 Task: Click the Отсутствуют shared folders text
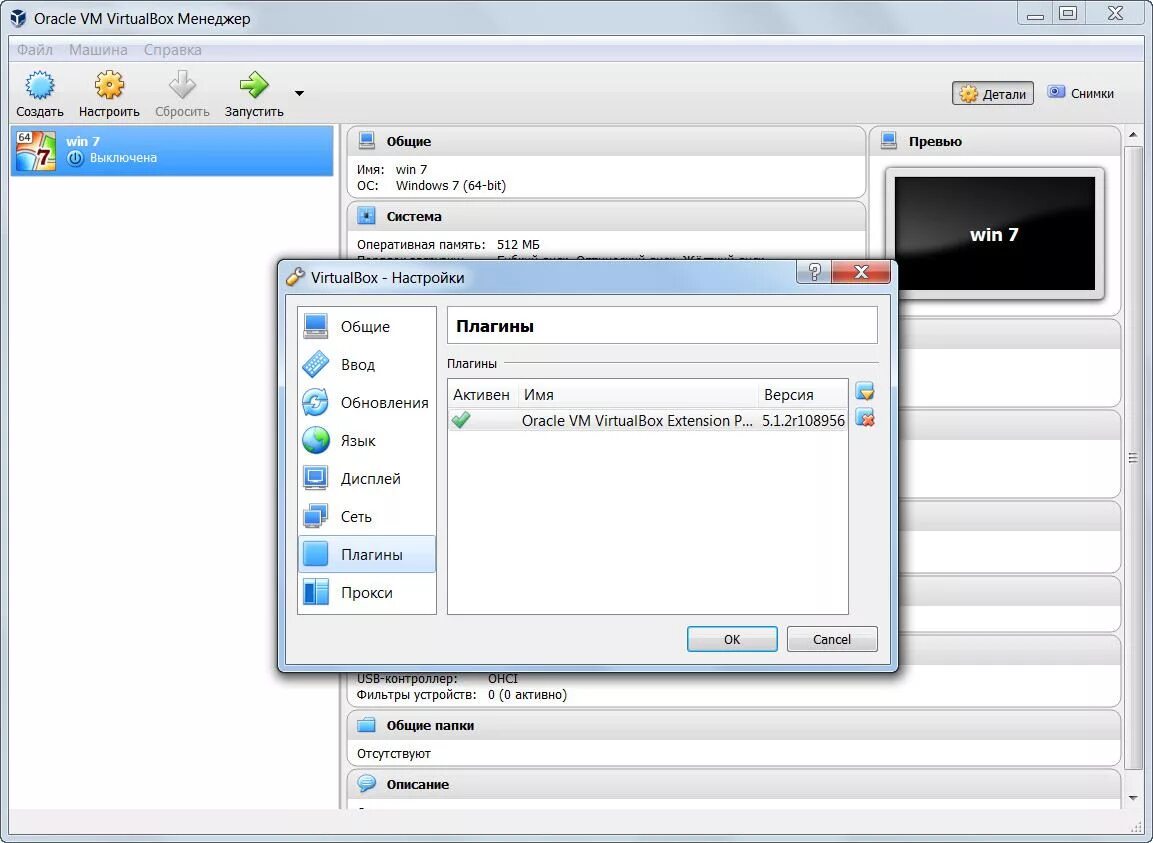pyautogui.click(x=393, y=753)
